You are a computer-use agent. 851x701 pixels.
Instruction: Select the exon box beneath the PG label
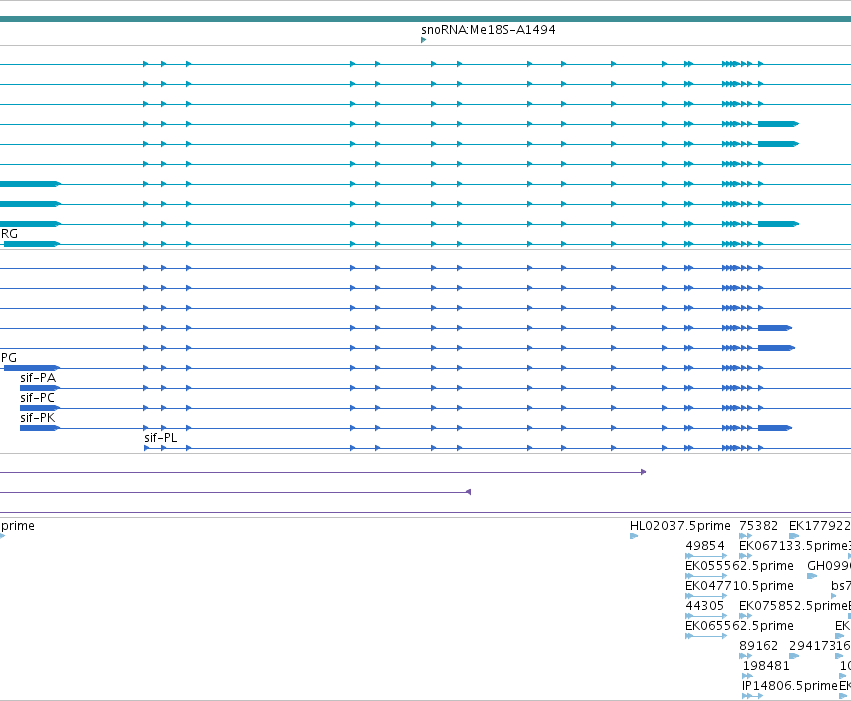click(x=31, y=368)
